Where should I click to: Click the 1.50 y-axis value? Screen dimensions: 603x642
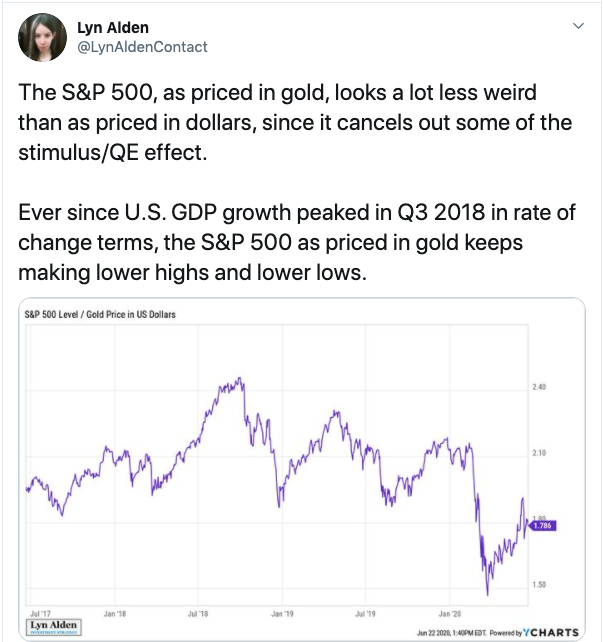point(538,584)
